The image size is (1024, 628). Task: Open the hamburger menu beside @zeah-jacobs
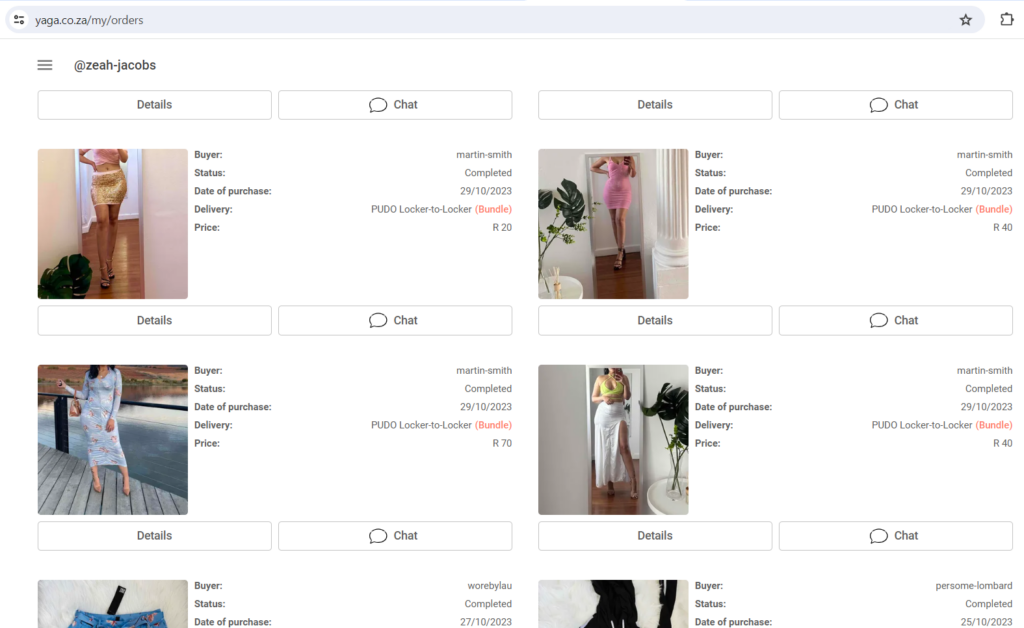[45, 65]
